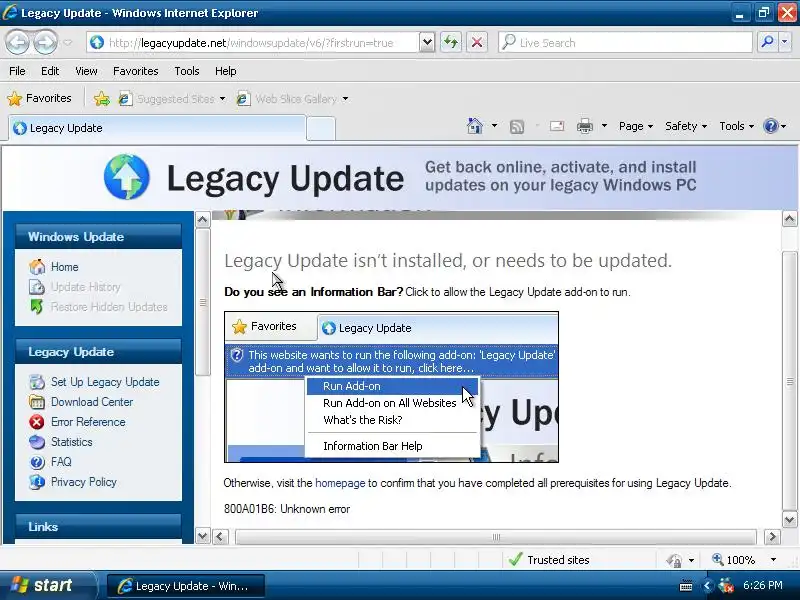
Task: Open the Download Center link
Action: (x=92, y=402)
